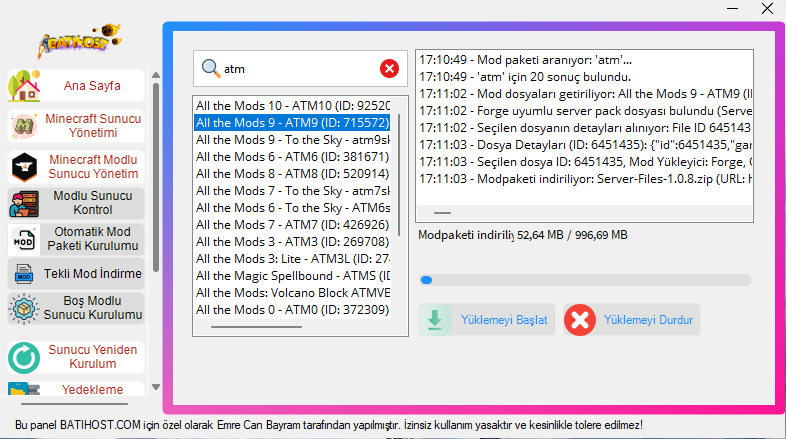Viewport: 786px width, 439px height.
Task: Select All the Mods 7 - ATM7
Action: click(292, 225)
